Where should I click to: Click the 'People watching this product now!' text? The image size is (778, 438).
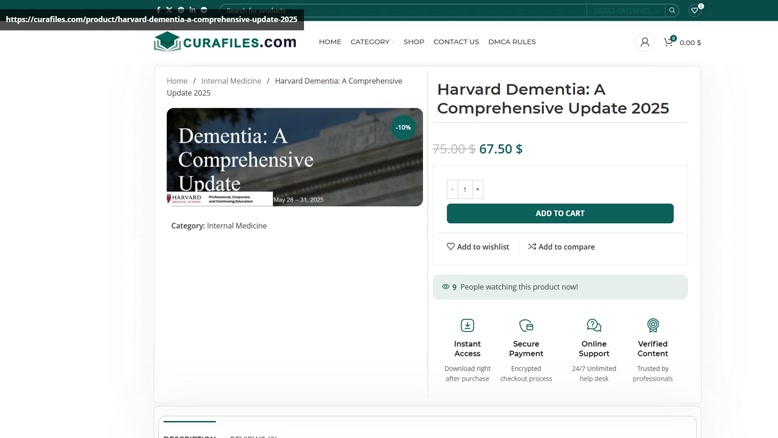tap(519, 287)
